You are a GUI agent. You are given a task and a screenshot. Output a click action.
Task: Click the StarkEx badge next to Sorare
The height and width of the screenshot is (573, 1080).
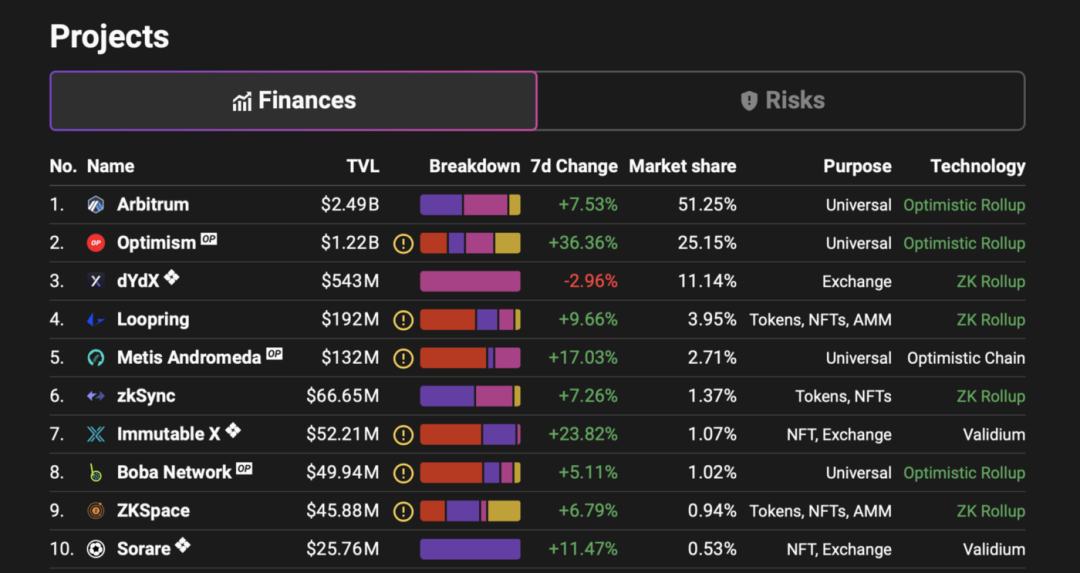click(x=183, y=545)
